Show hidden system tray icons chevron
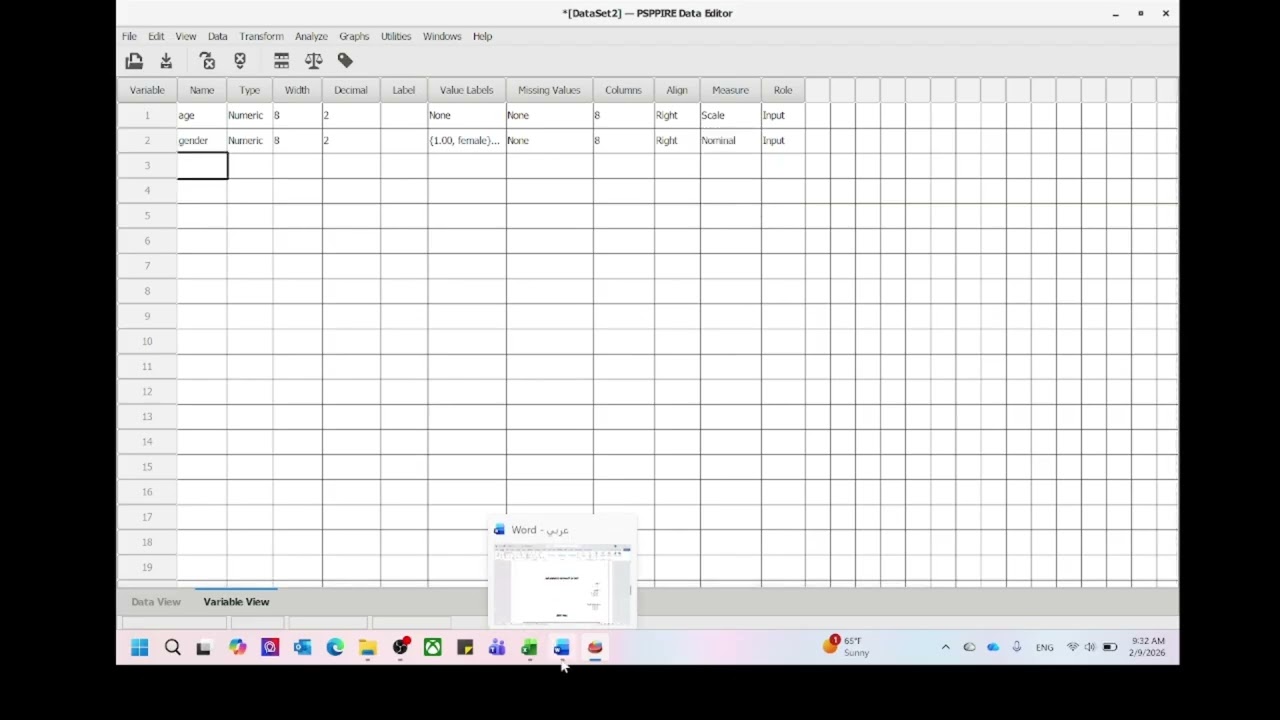1280x720 pixels. 945,647
